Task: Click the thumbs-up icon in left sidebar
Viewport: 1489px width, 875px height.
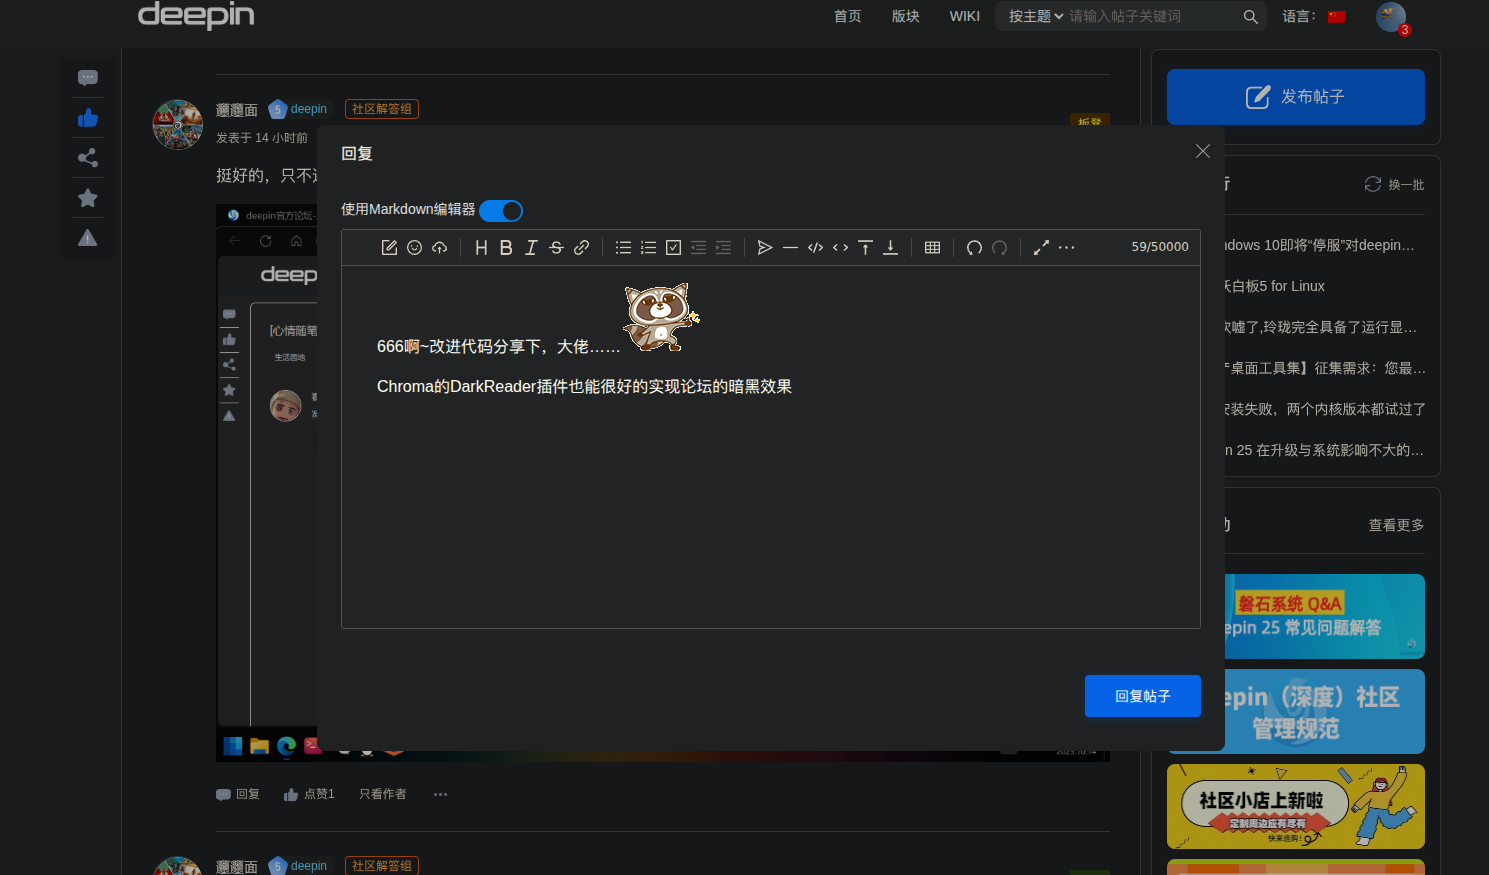Action: tap(88, 118)
